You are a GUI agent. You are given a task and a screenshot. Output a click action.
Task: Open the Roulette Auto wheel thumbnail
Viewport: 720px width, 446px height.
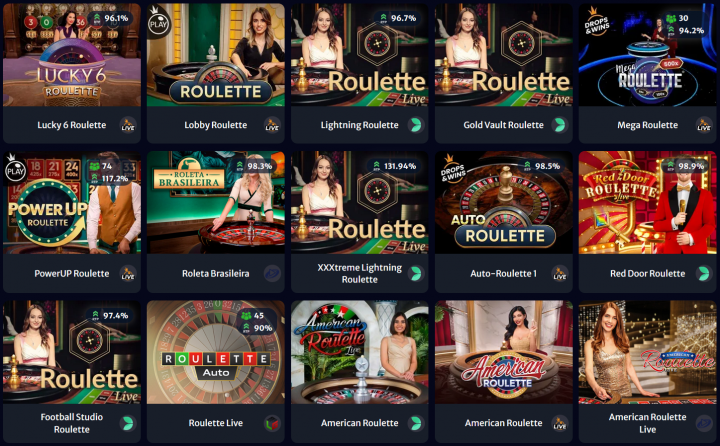216,352
